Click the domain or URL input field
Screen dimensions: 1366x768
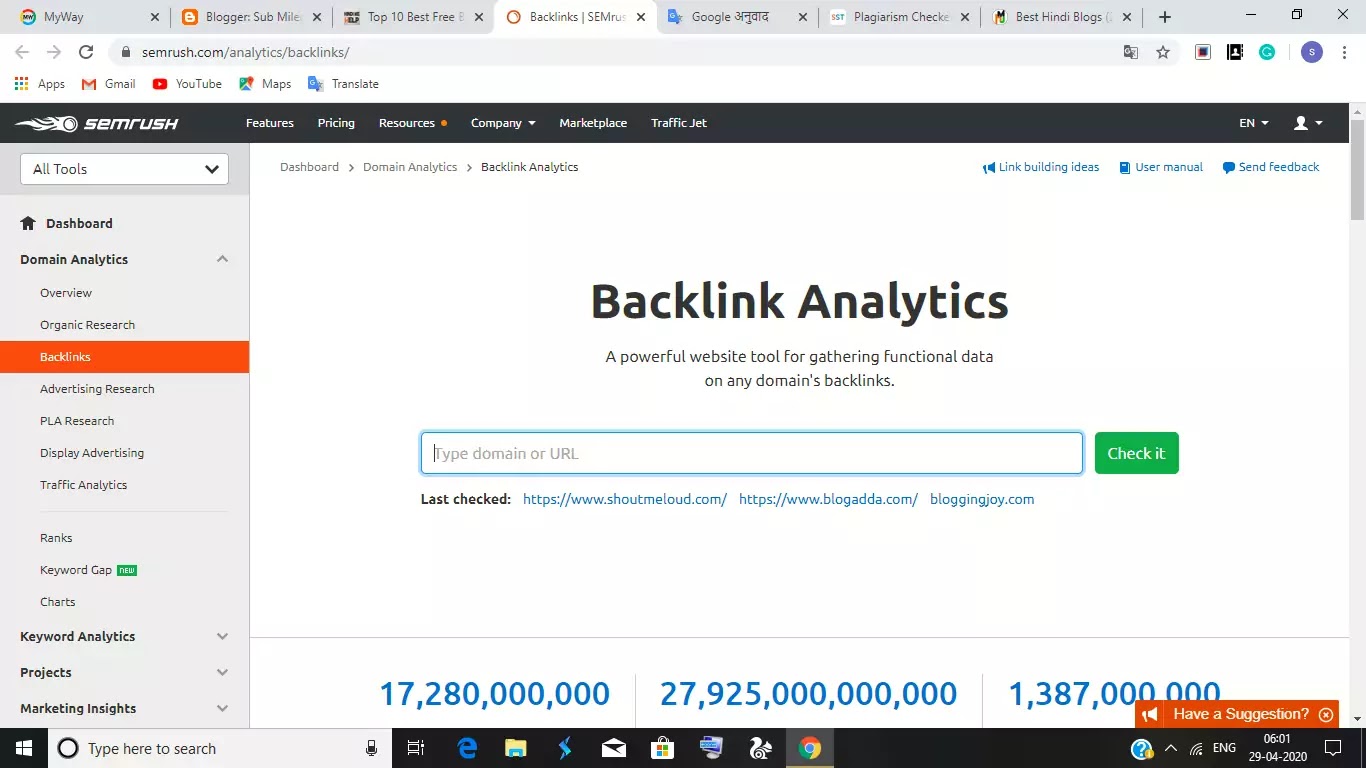click(752, 453)
